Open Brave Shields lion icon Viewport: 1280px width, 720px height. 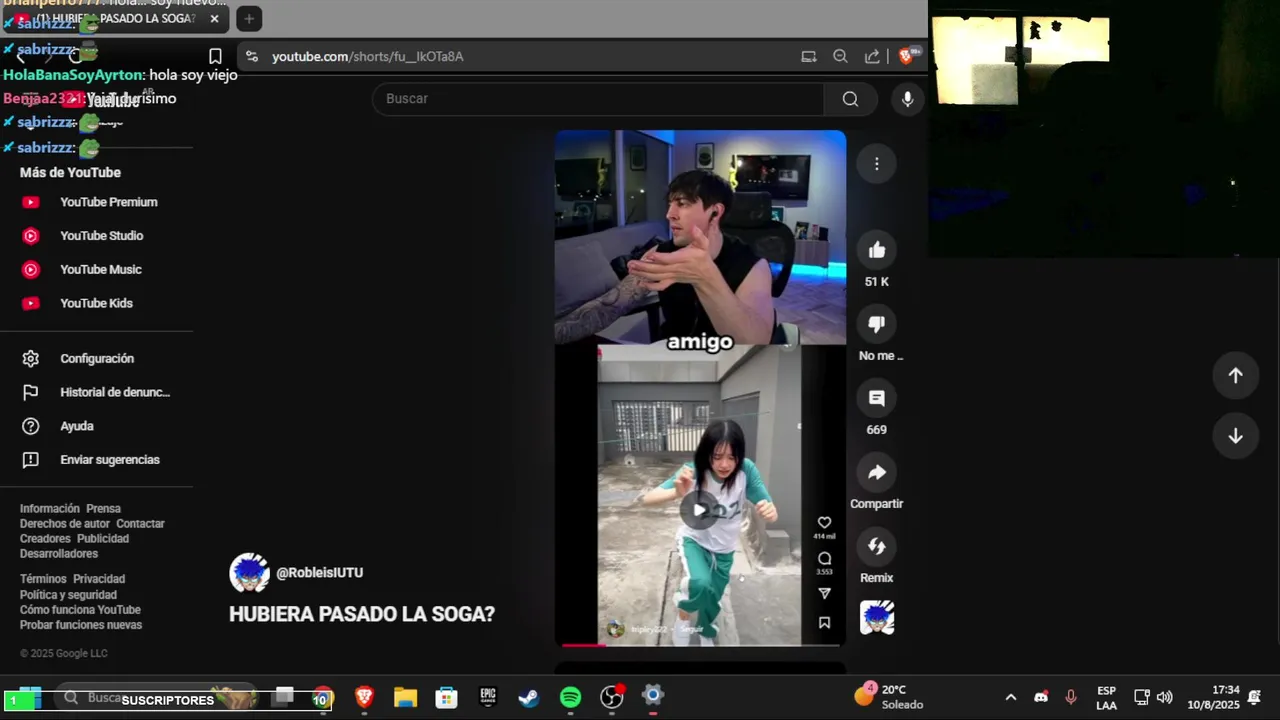click(x=905, y=57)
